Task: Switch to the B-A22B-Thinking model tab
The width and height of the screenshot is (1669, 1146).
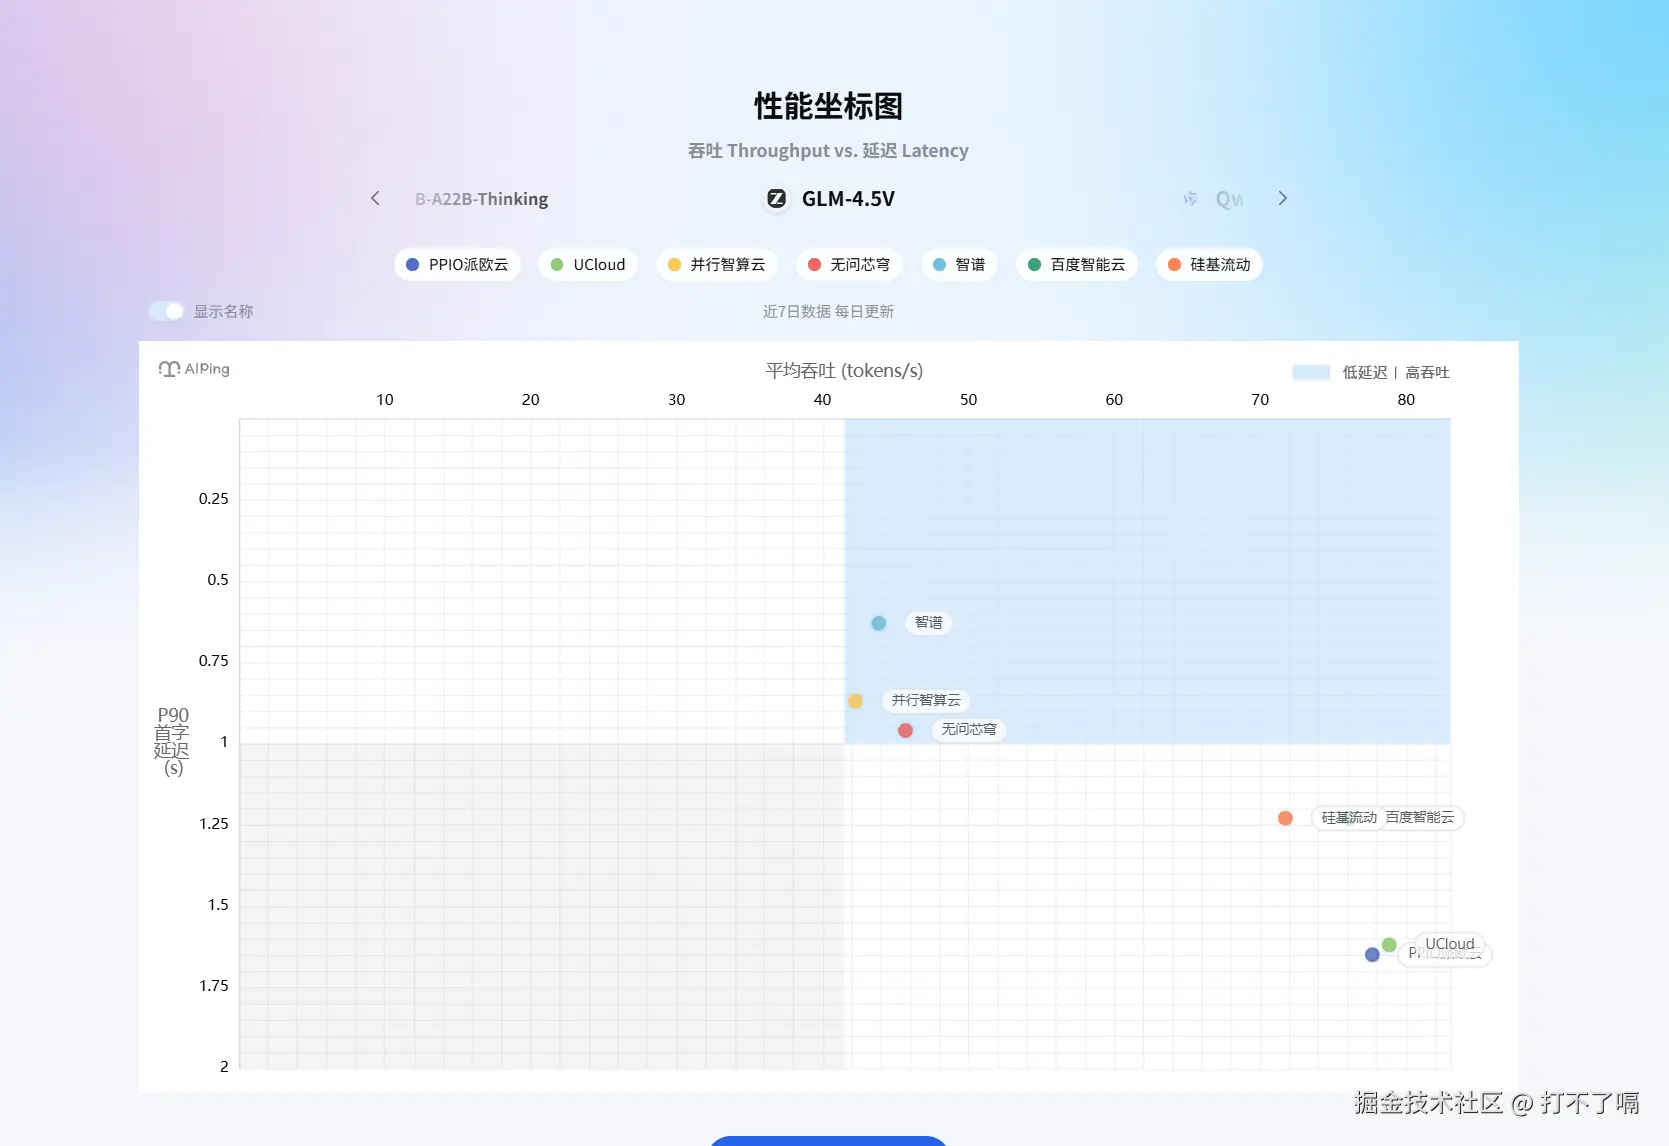Action: coord(482,199)
